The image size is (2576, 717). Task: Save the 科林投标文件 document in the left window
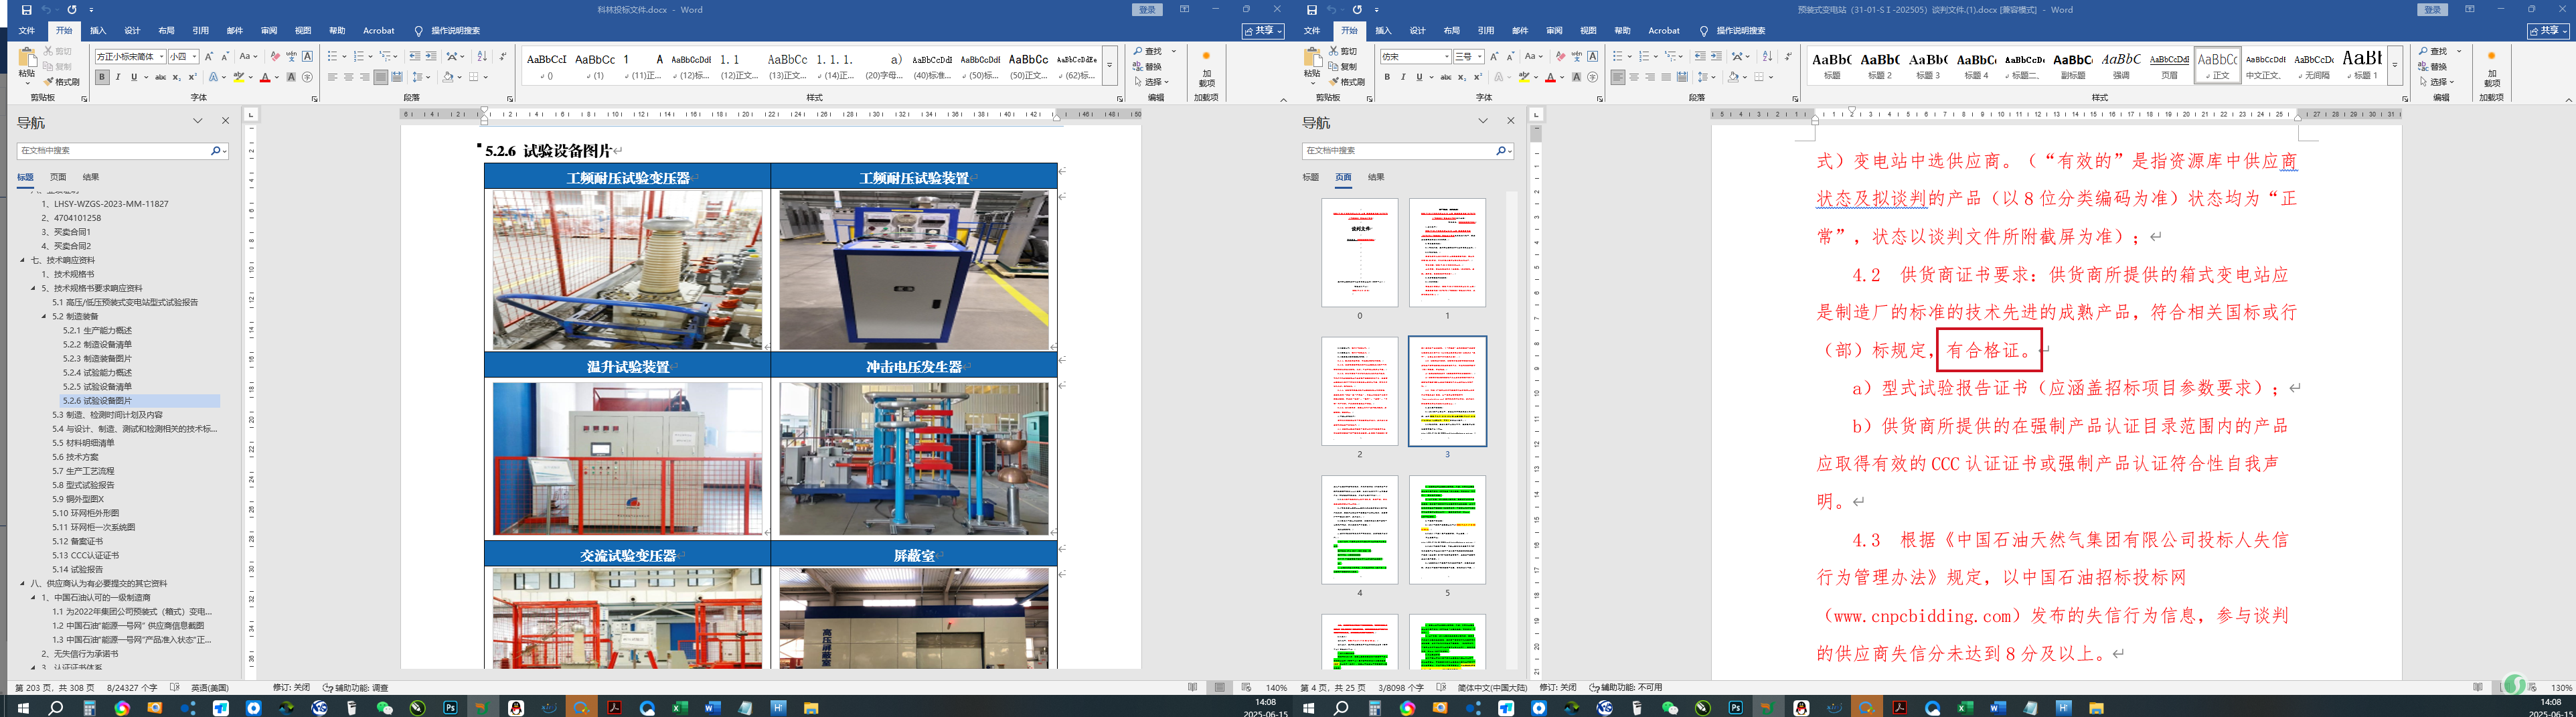coord(26,10)
